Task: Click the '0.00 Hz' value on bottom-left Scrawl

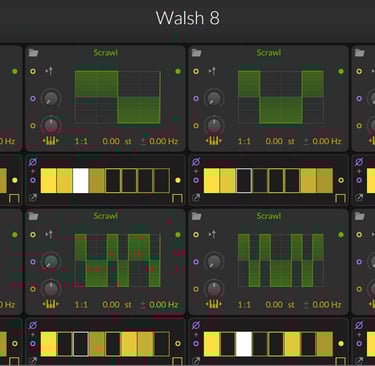Action: point(164,305)
